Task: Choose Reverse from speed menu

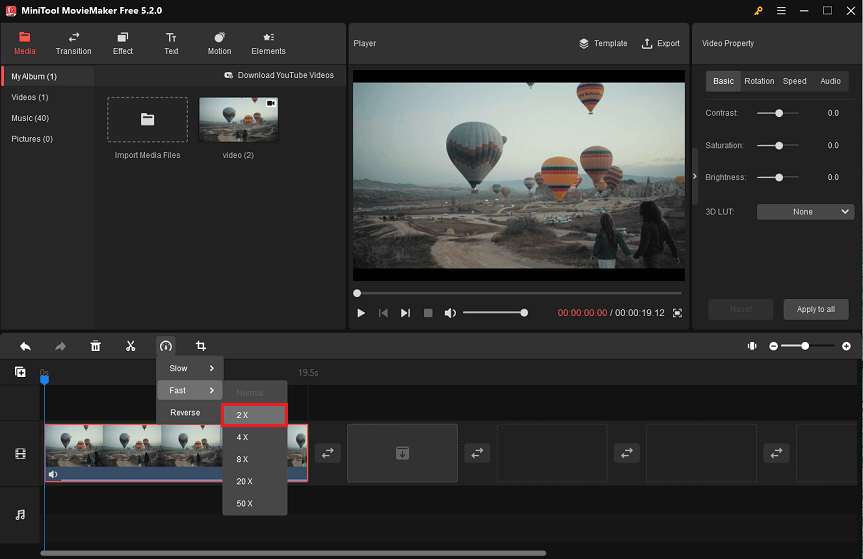Action: tap(190, 413)
